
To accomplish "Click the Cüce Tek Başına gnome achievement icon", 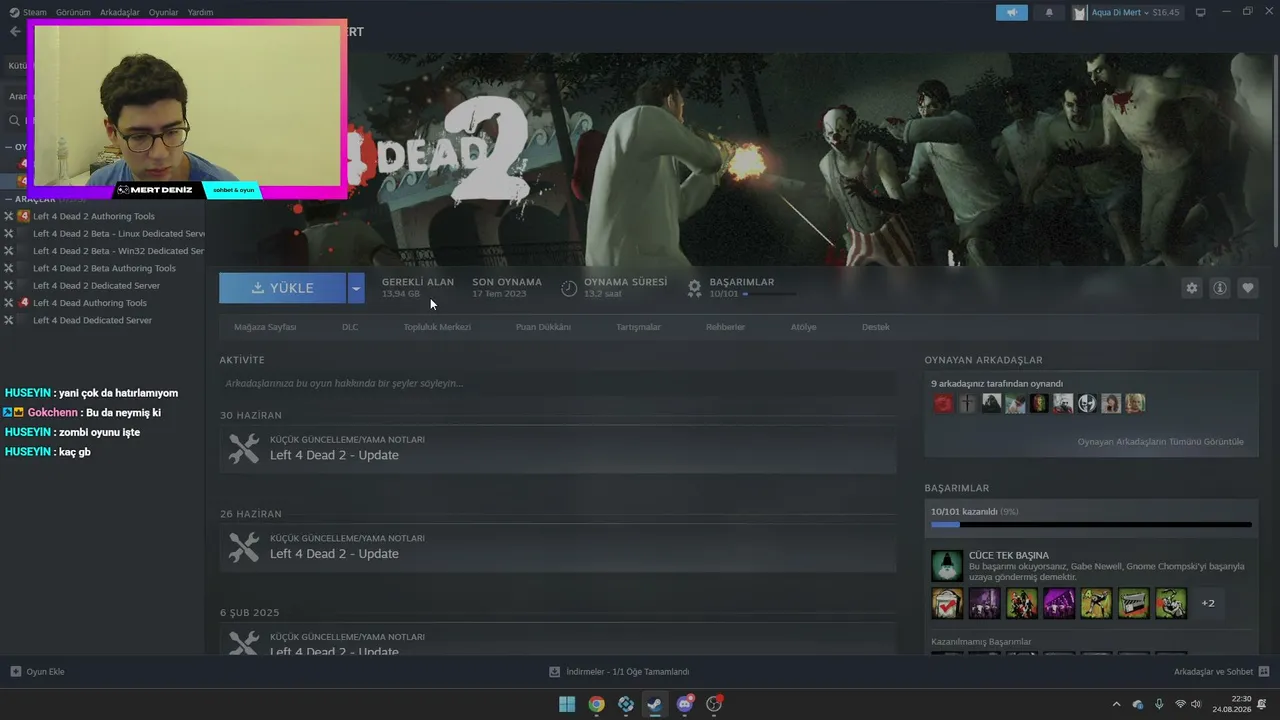I will pos(946,565).
